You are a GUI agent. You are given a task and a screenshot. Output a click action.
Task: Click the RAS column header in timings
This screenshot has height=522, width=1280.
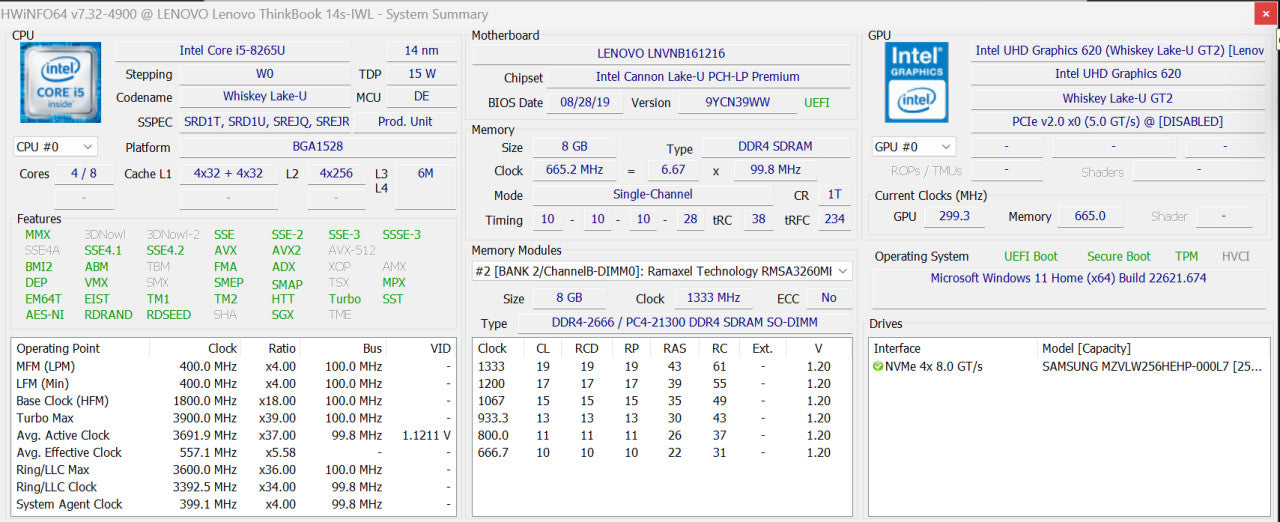tap(674, 348)
